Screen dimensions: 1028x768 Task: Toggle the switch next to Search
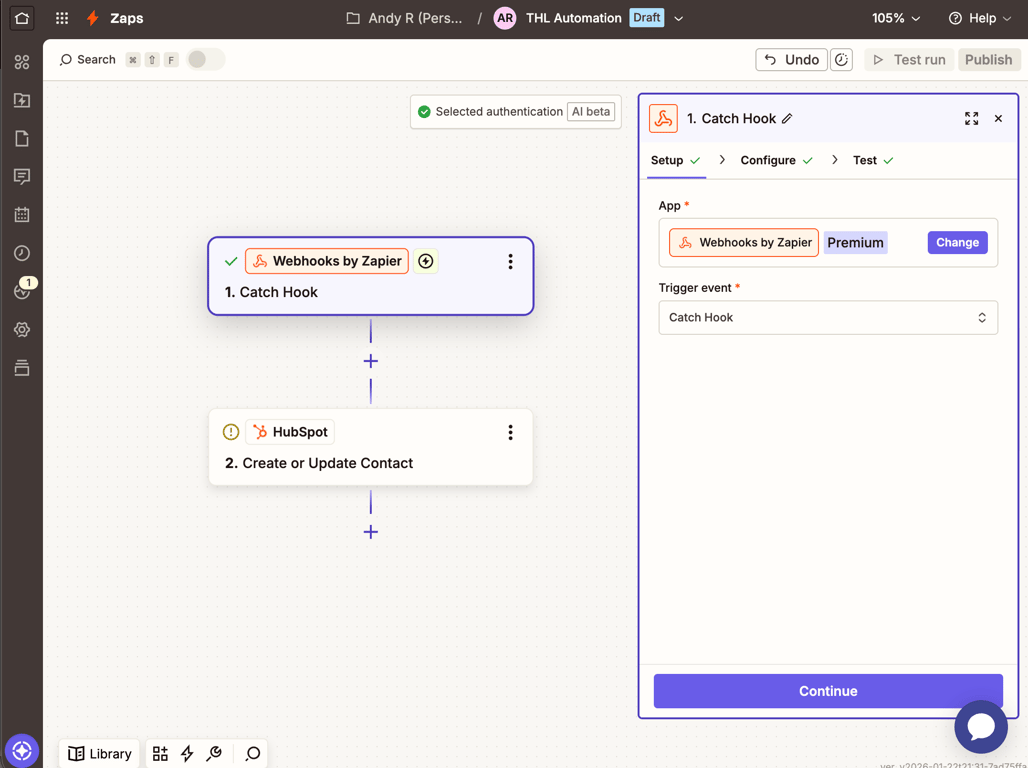205,60
